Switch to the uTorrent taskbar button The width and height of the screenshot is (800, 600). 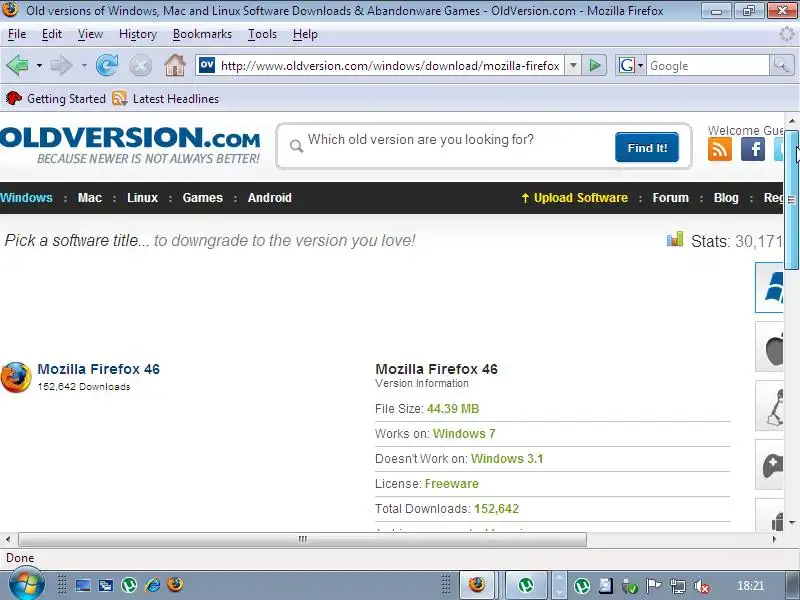[x=526, y=585]
